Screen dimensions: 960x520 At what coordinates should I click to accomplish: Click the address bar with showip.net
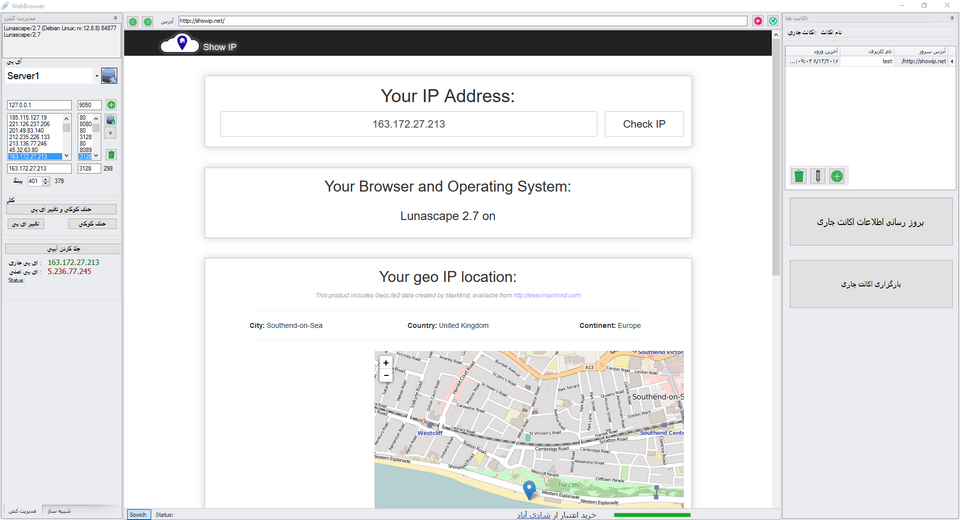click(462, 21)
